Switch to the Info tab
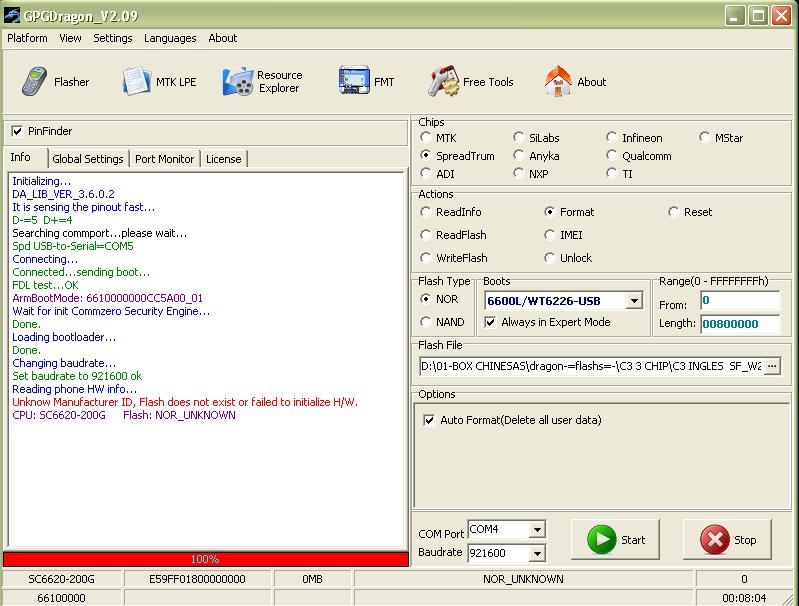 click(x=20, y=157)
